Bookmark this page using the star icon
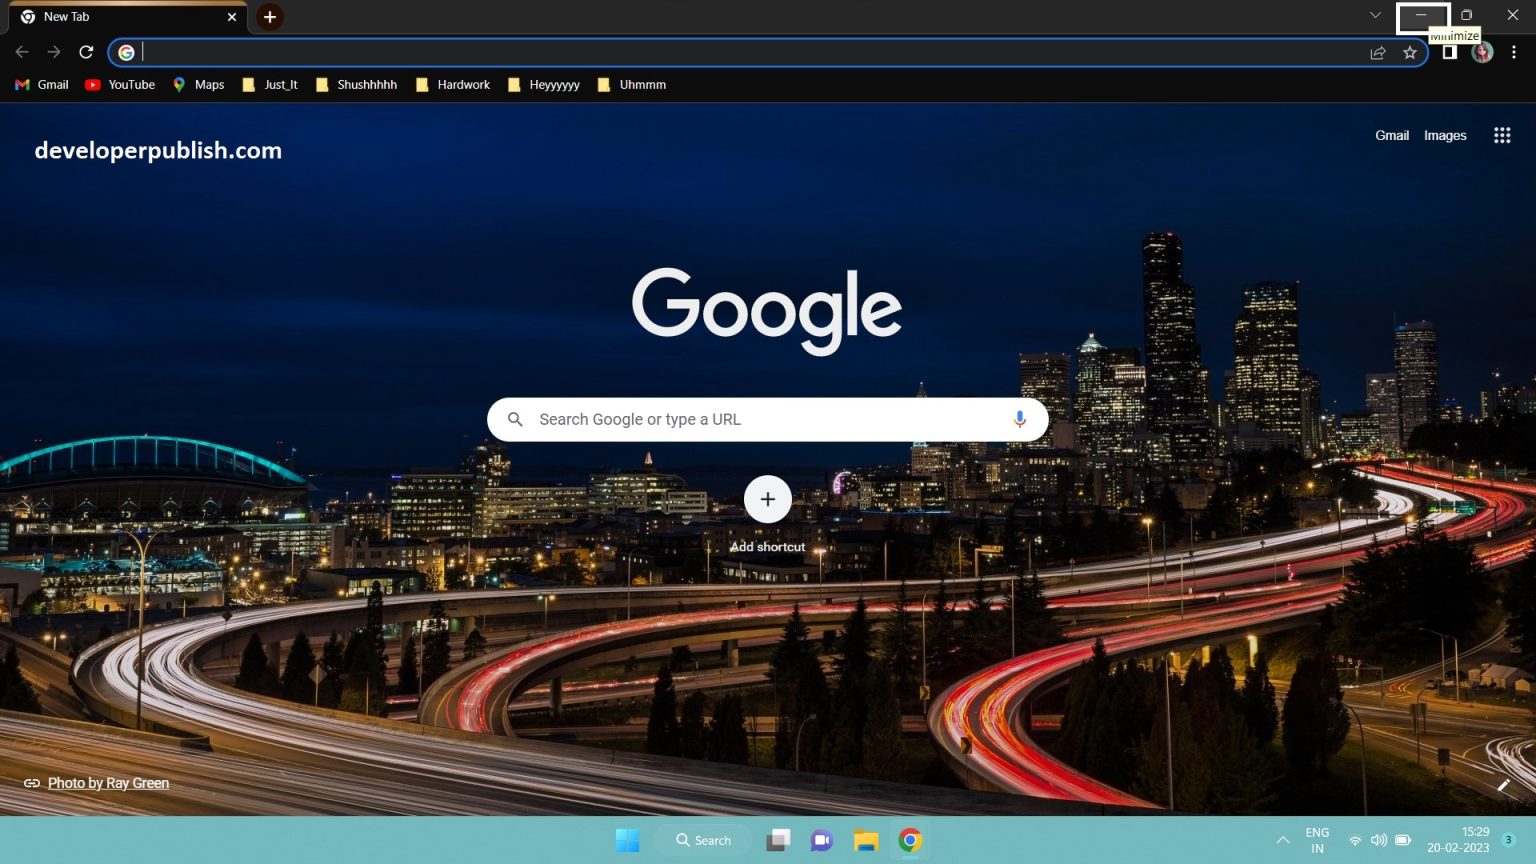The height and width of the screenshot is (864, 1536). point(1410,52)
